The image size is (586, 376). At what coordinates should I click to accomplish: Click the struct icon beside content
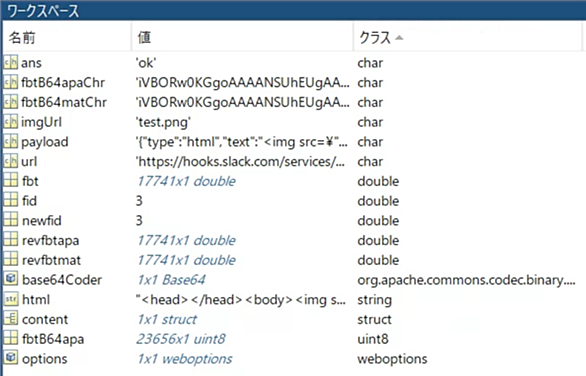tap(11, 319)
